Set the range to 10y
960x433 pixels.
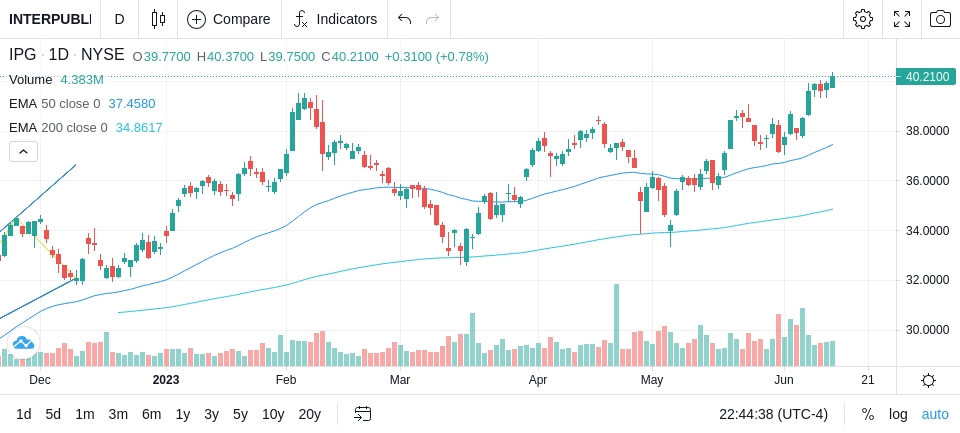point(273,415)
